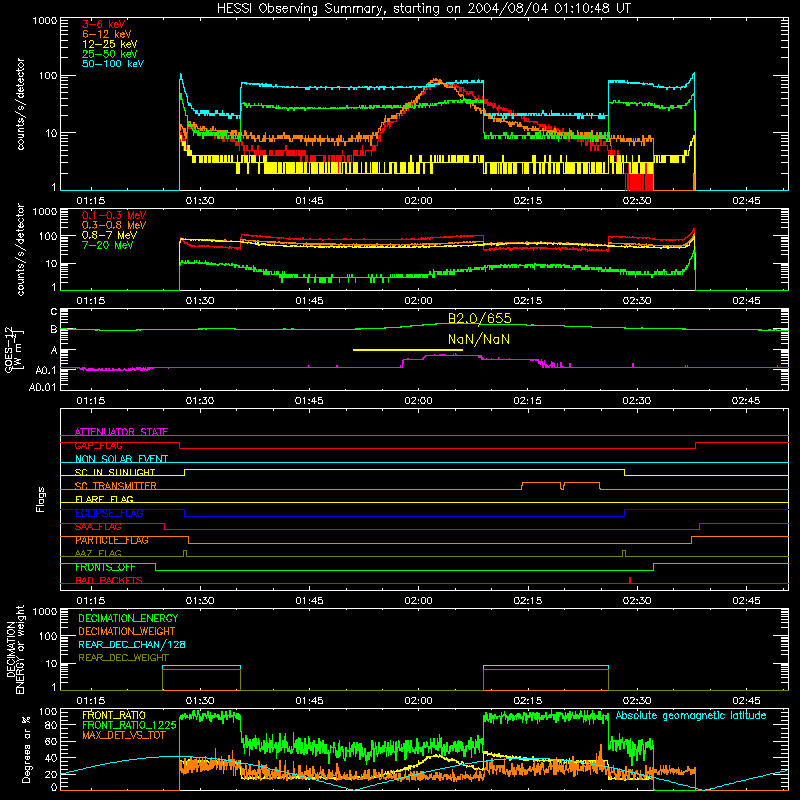Click the MAX_DET_VS_TOT legend label
Screen dimensions: 800x800
point(124,735)
